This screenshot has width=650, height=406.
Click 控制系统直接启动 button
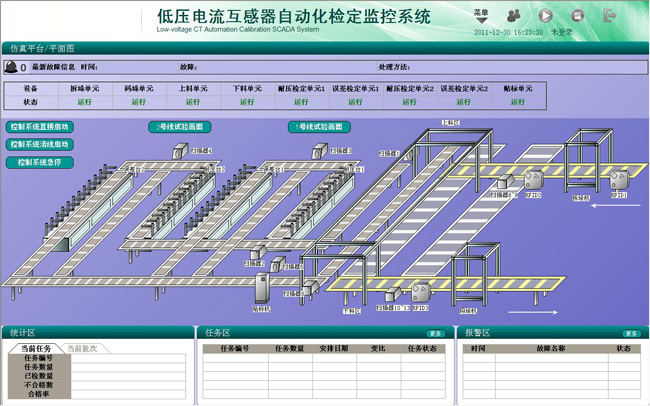(40, 128)
